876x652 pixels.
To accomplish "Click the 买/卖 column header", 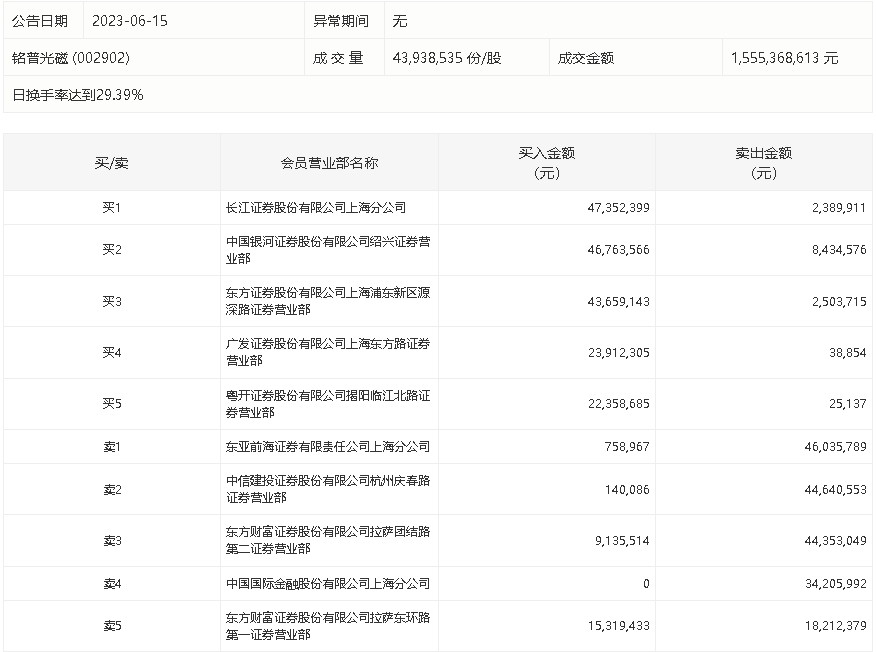I will click(x=112, y=163).
